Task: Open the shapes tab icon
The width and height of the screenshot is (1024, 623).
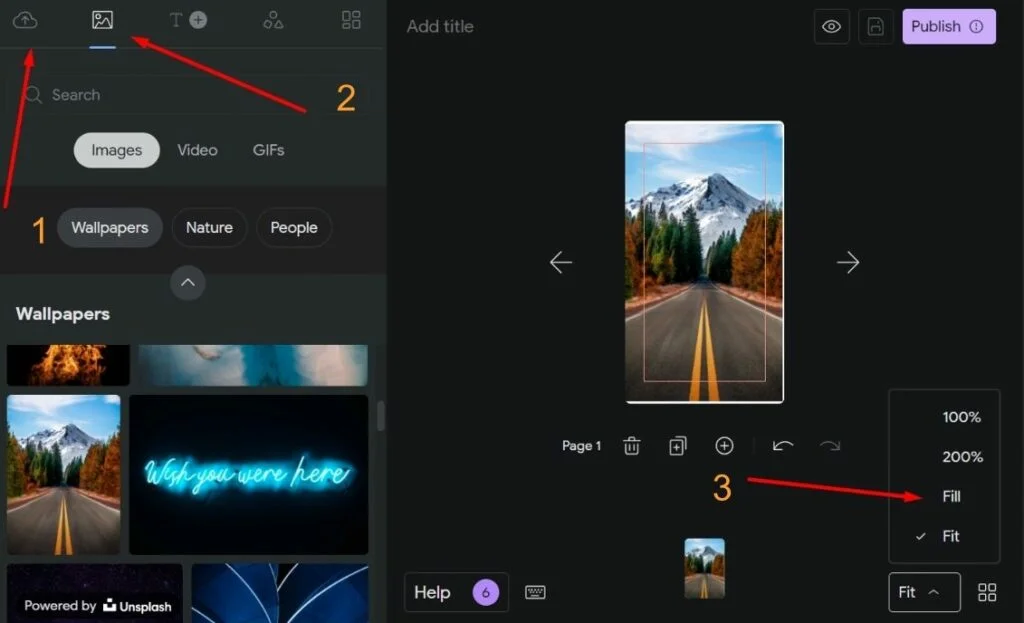Action: point(272,20)
